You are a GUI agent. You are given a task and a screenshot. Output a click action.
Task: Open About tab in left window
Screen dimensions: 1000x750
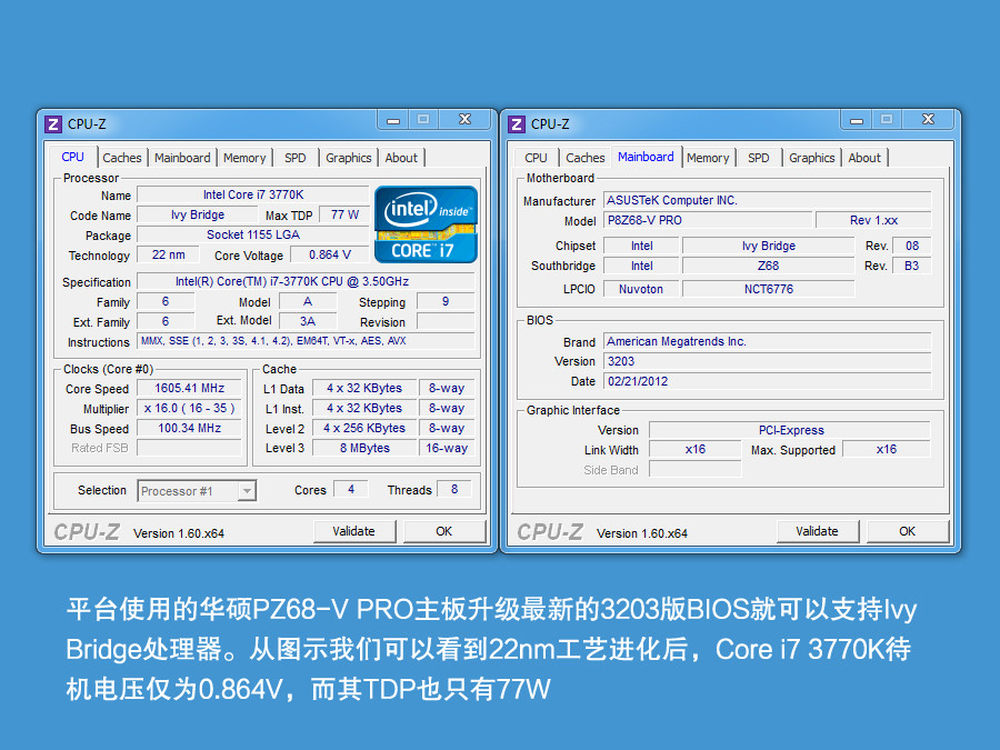[401, 158]
